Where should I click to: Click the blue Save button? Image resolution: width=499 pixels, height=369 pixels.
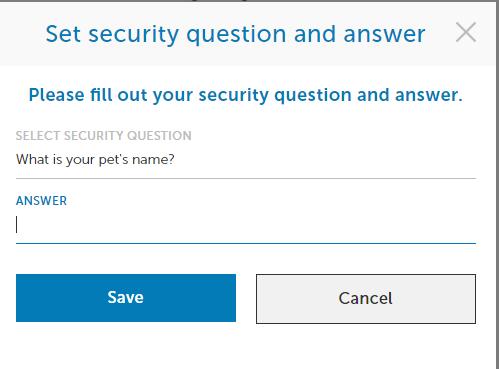(126, 298)
